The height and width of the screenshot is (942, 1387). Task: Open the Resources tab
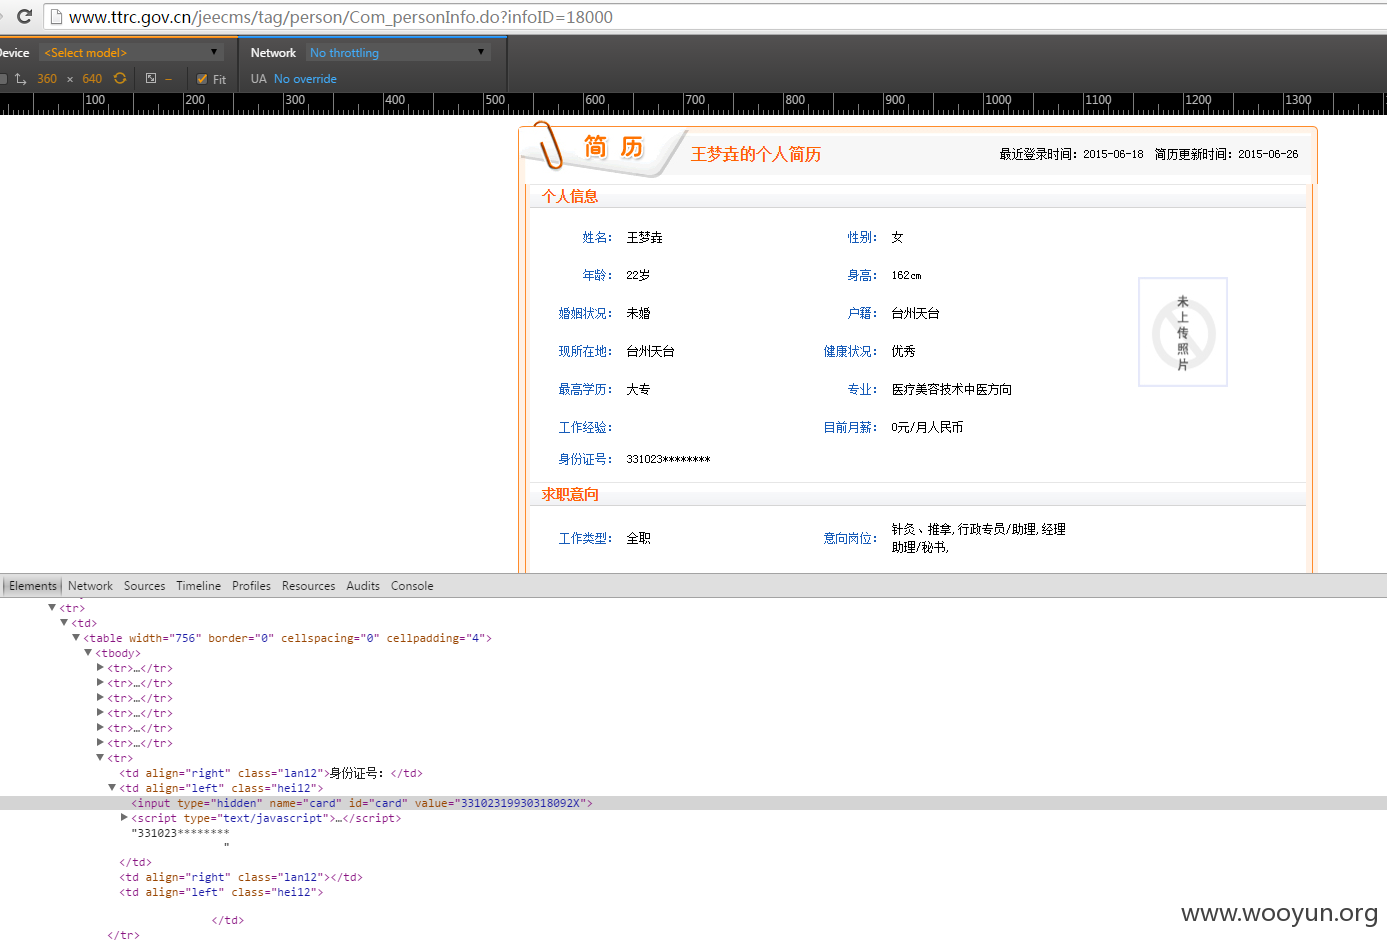tap(308, 586)
